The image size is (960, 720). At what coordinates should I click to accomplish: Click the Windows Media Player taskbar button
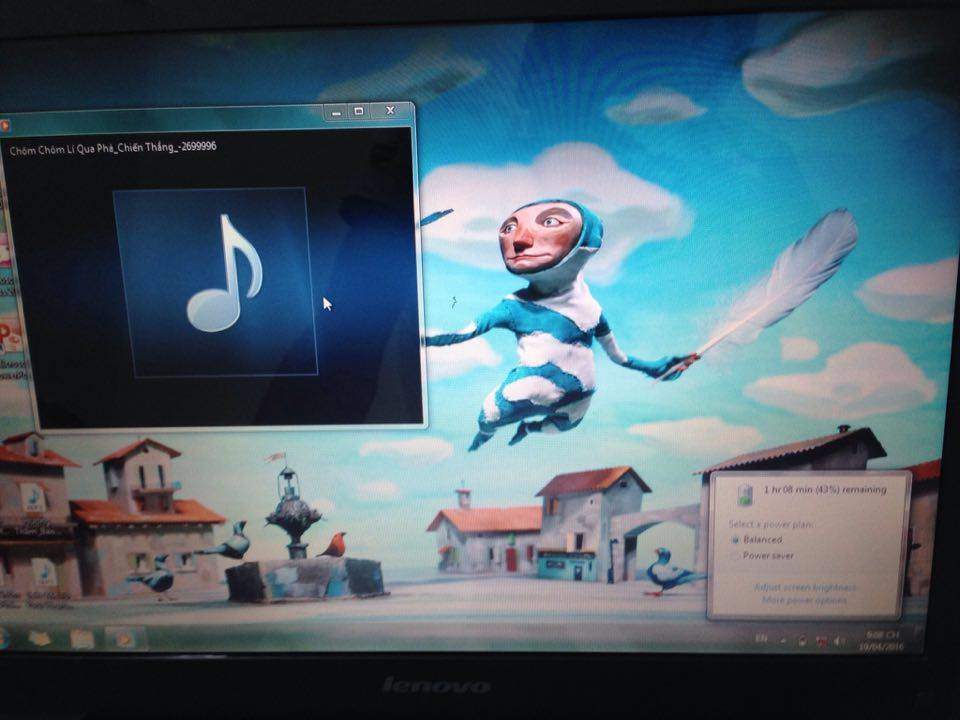125,639
